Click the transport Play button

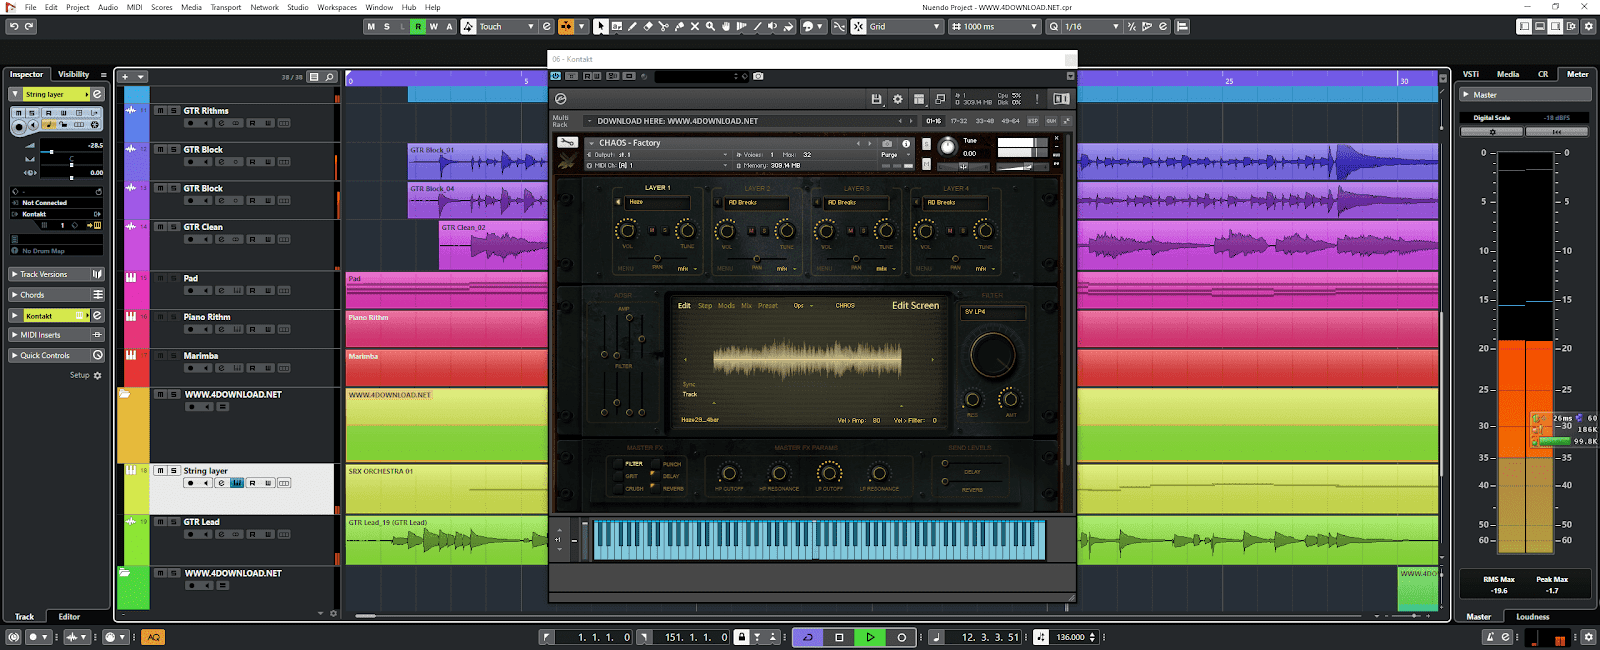[870, 637]
